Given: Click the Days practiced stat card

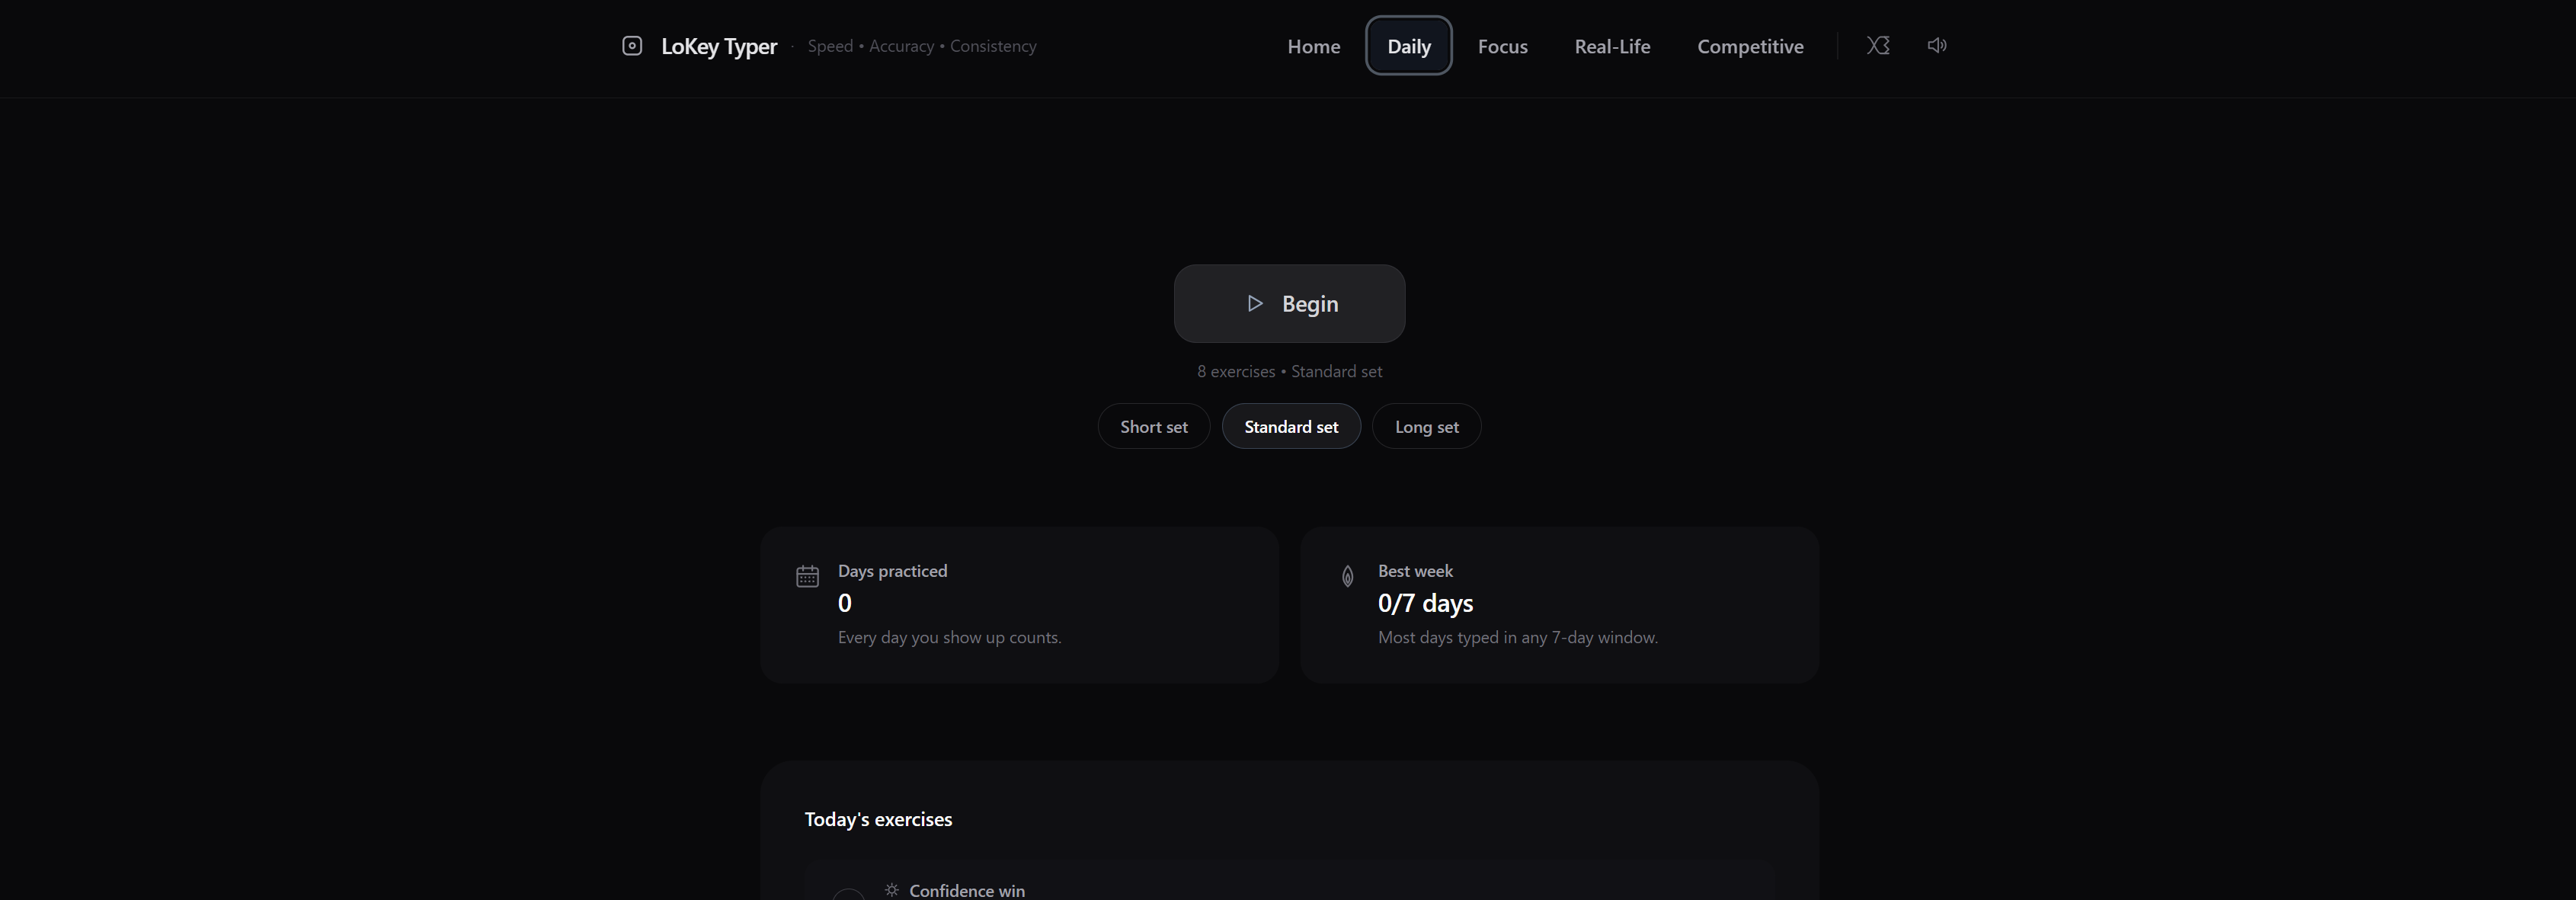Looking at the screenshot, I should tap(1019, 605).
